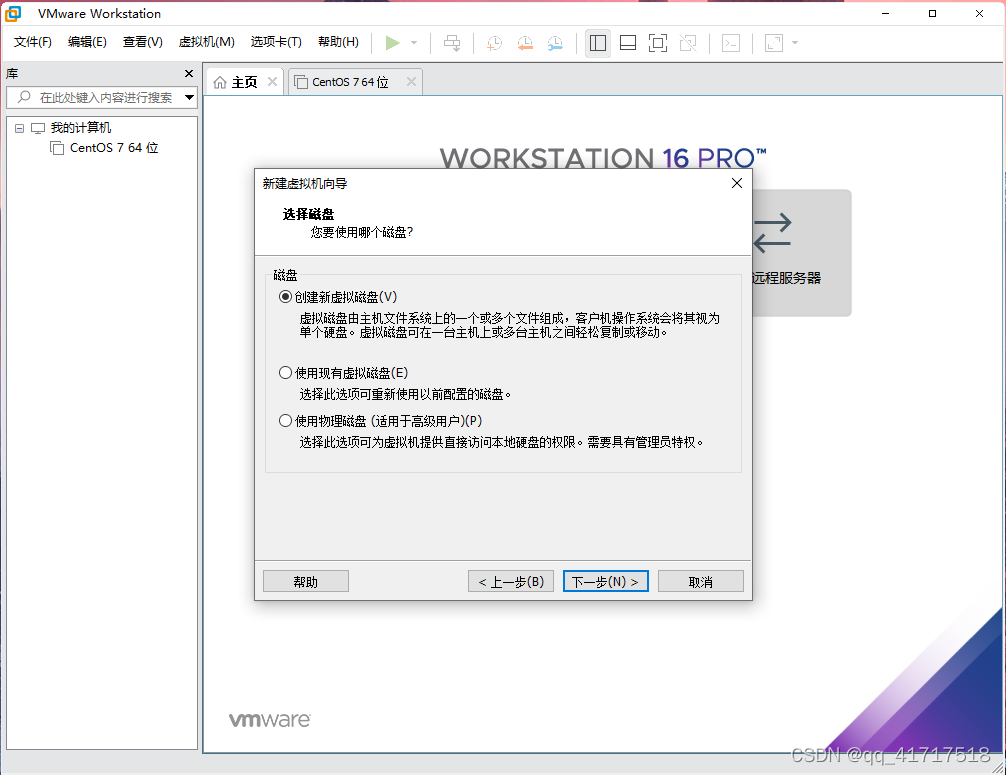Open the 编辑(E) menu

[87, 42]
